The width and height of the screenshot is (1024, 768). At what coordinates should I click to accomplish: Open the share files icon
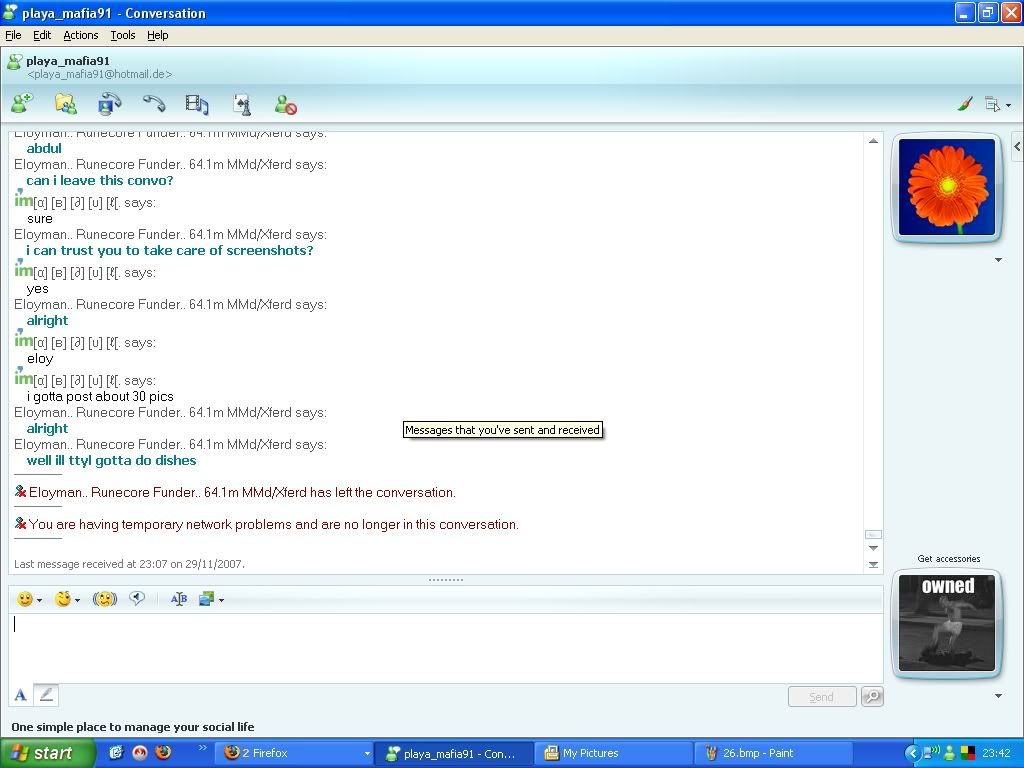pyautogui.click(x=65, y=104)
